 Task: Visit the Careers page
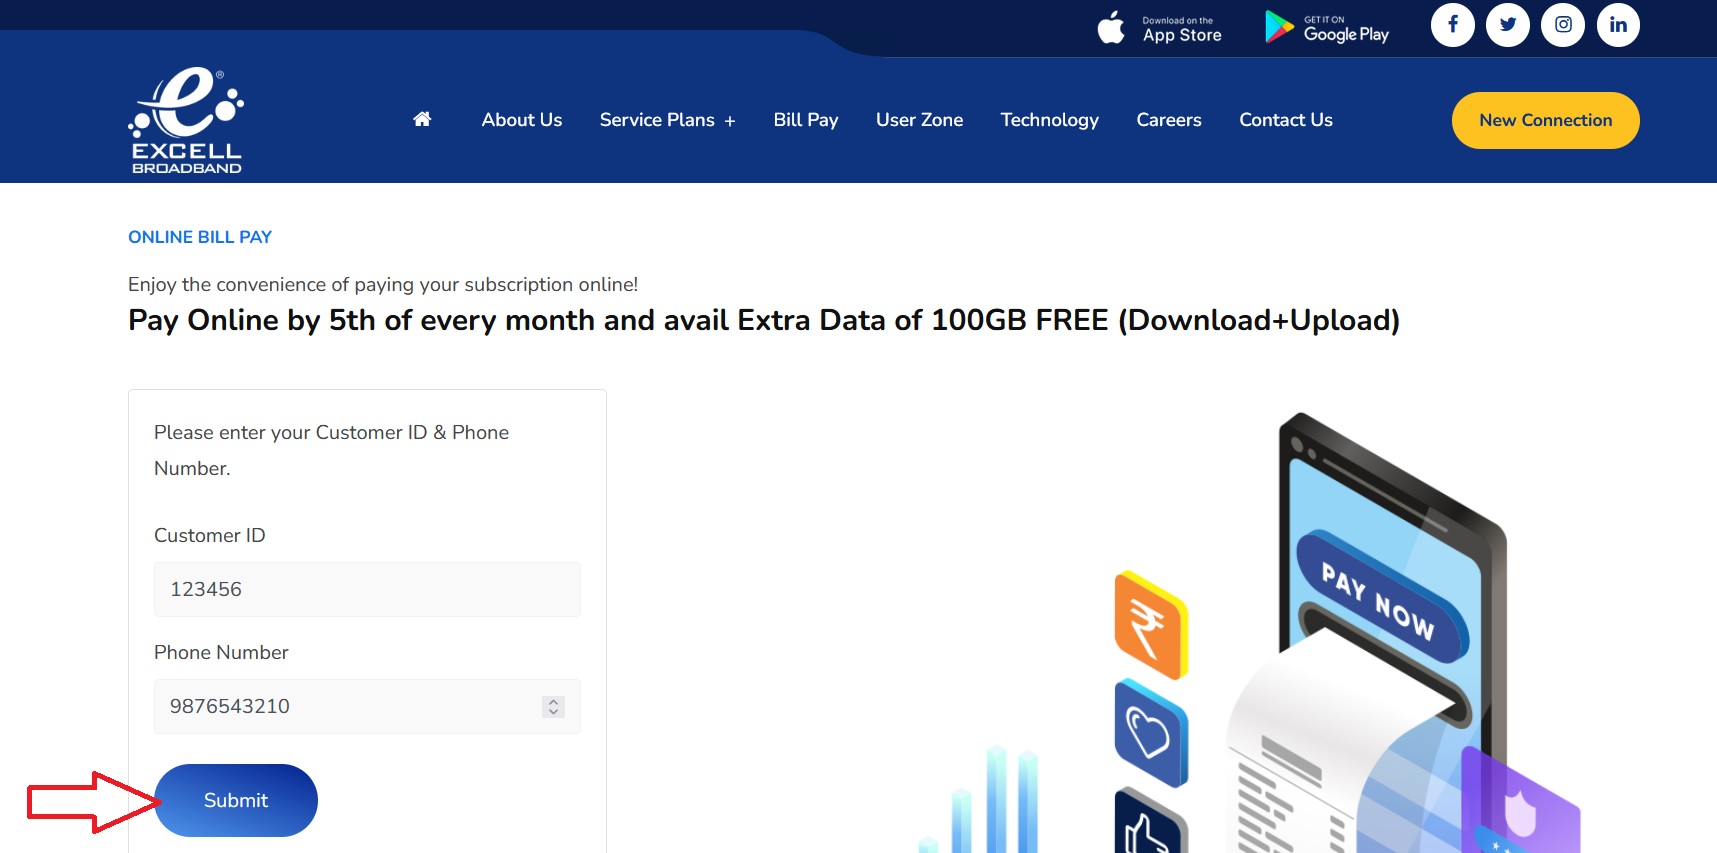point(1168,120)
